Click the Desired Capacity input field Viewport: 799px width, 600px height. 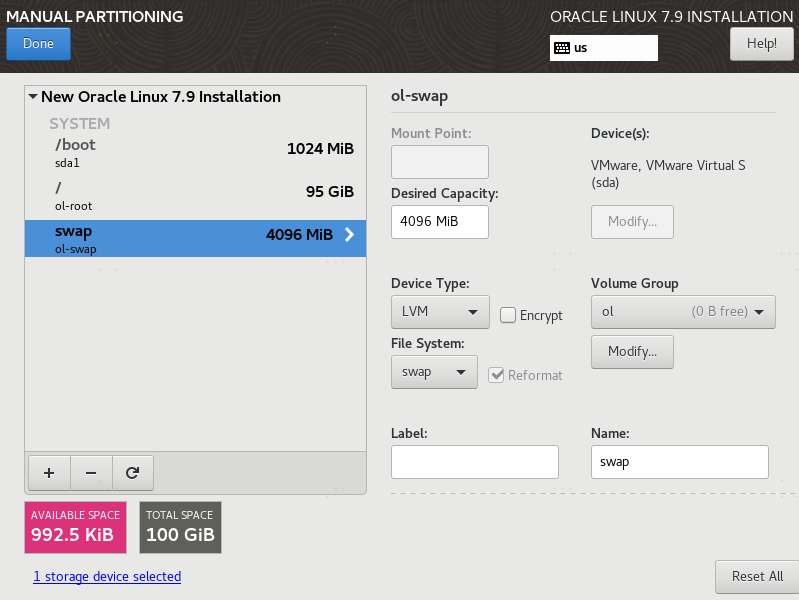click(439, 222)
